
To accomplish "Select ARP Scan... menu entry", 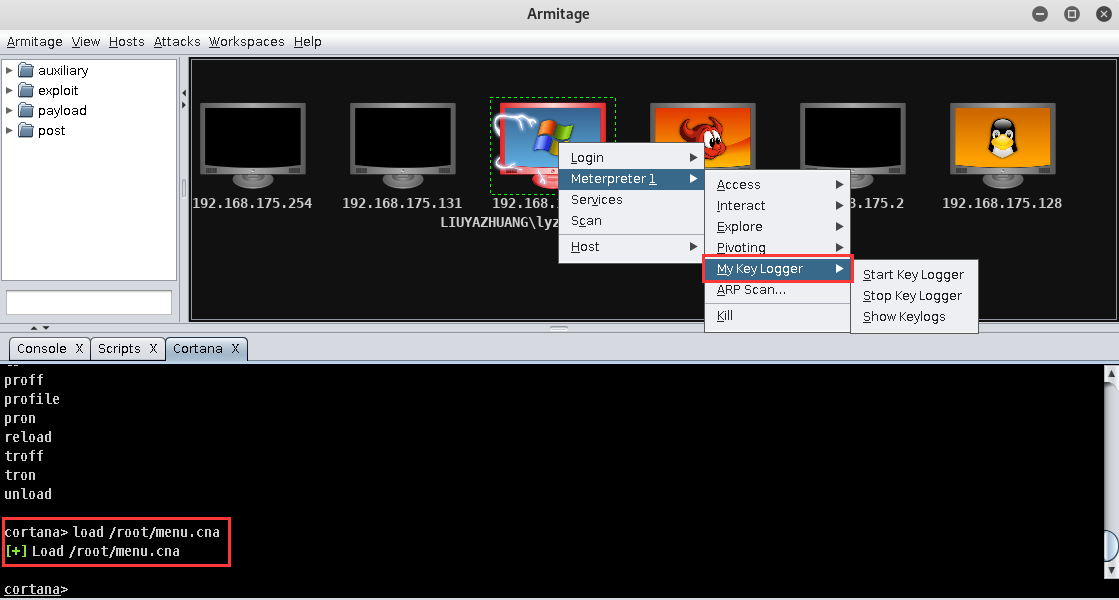I will 777,290.
